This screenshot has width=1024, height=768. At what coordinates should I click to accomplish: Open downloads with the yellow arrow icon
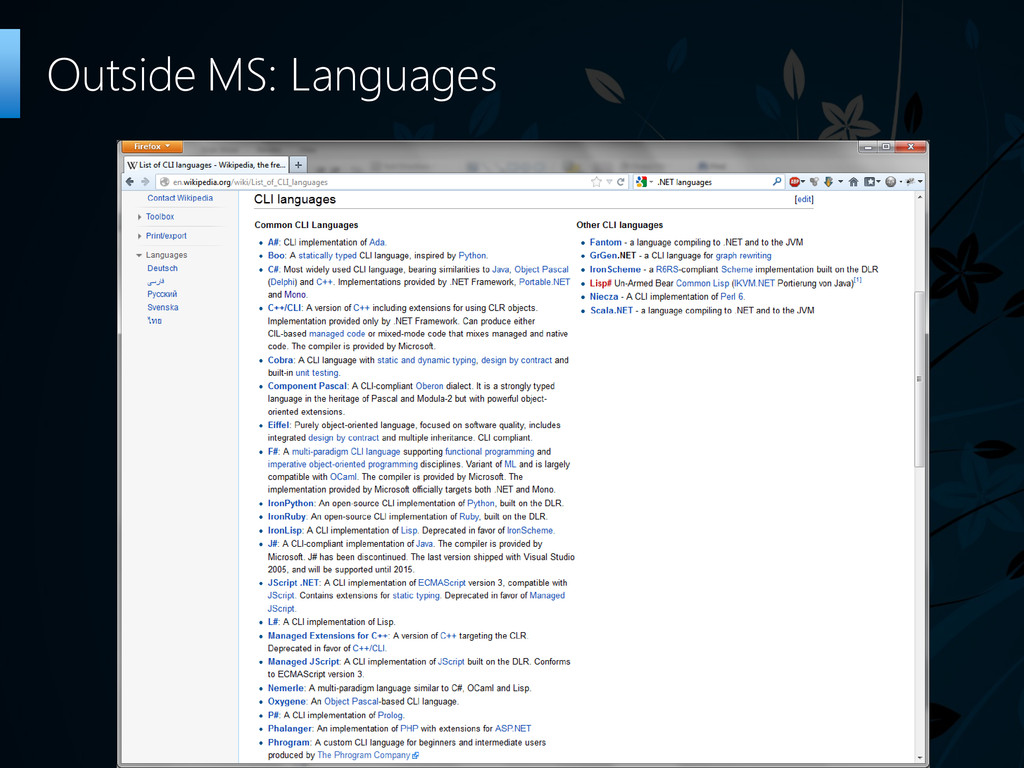(x=829, y=182)
